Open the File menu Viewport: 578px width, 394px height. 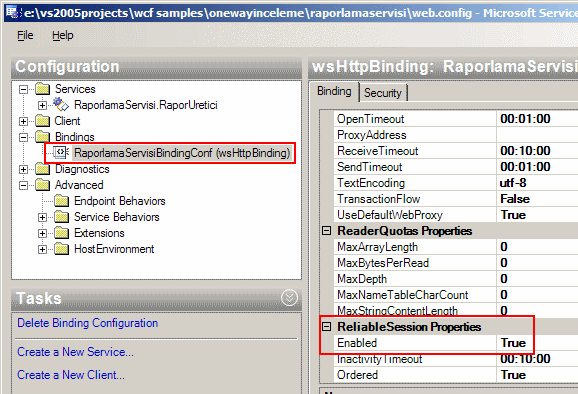point(25,35)
